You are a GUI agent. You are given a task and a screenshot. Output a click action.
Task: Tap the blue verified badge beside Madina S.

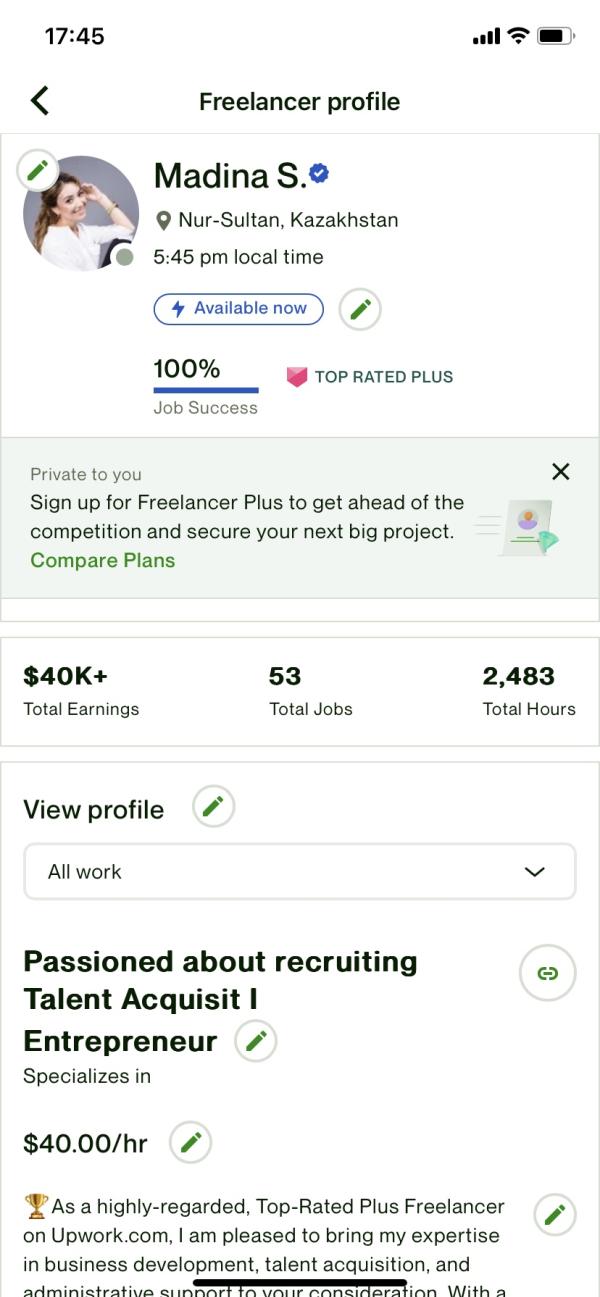(x=319, y=174)
